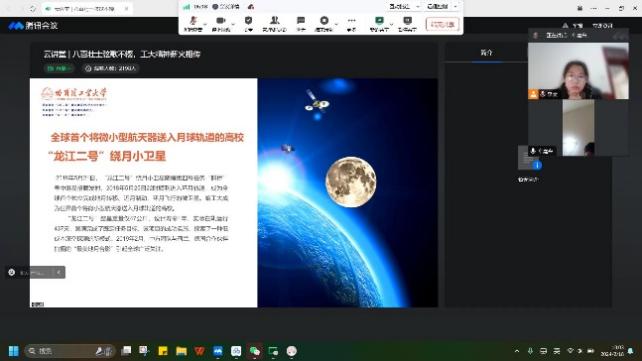Select the top participant video thumbnail

coord(578,71)
